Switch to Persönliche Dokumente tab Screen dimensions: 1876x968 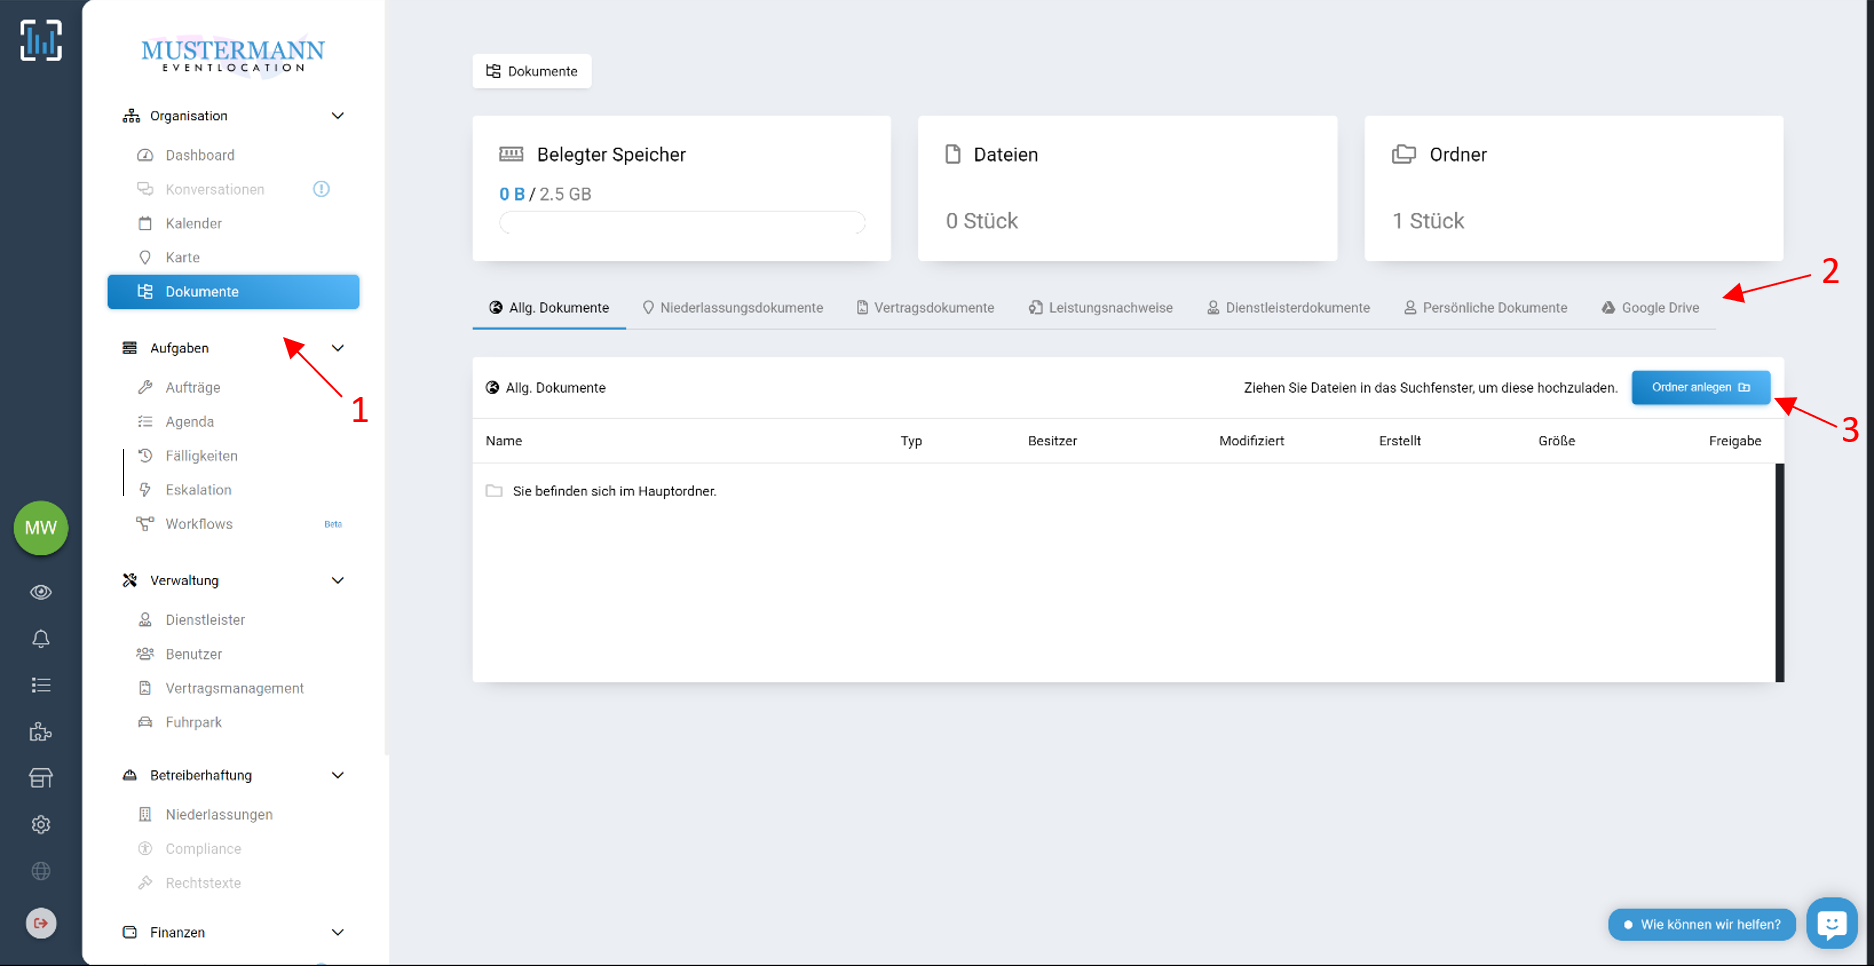pyautogui.click(x=1486, y=308)
